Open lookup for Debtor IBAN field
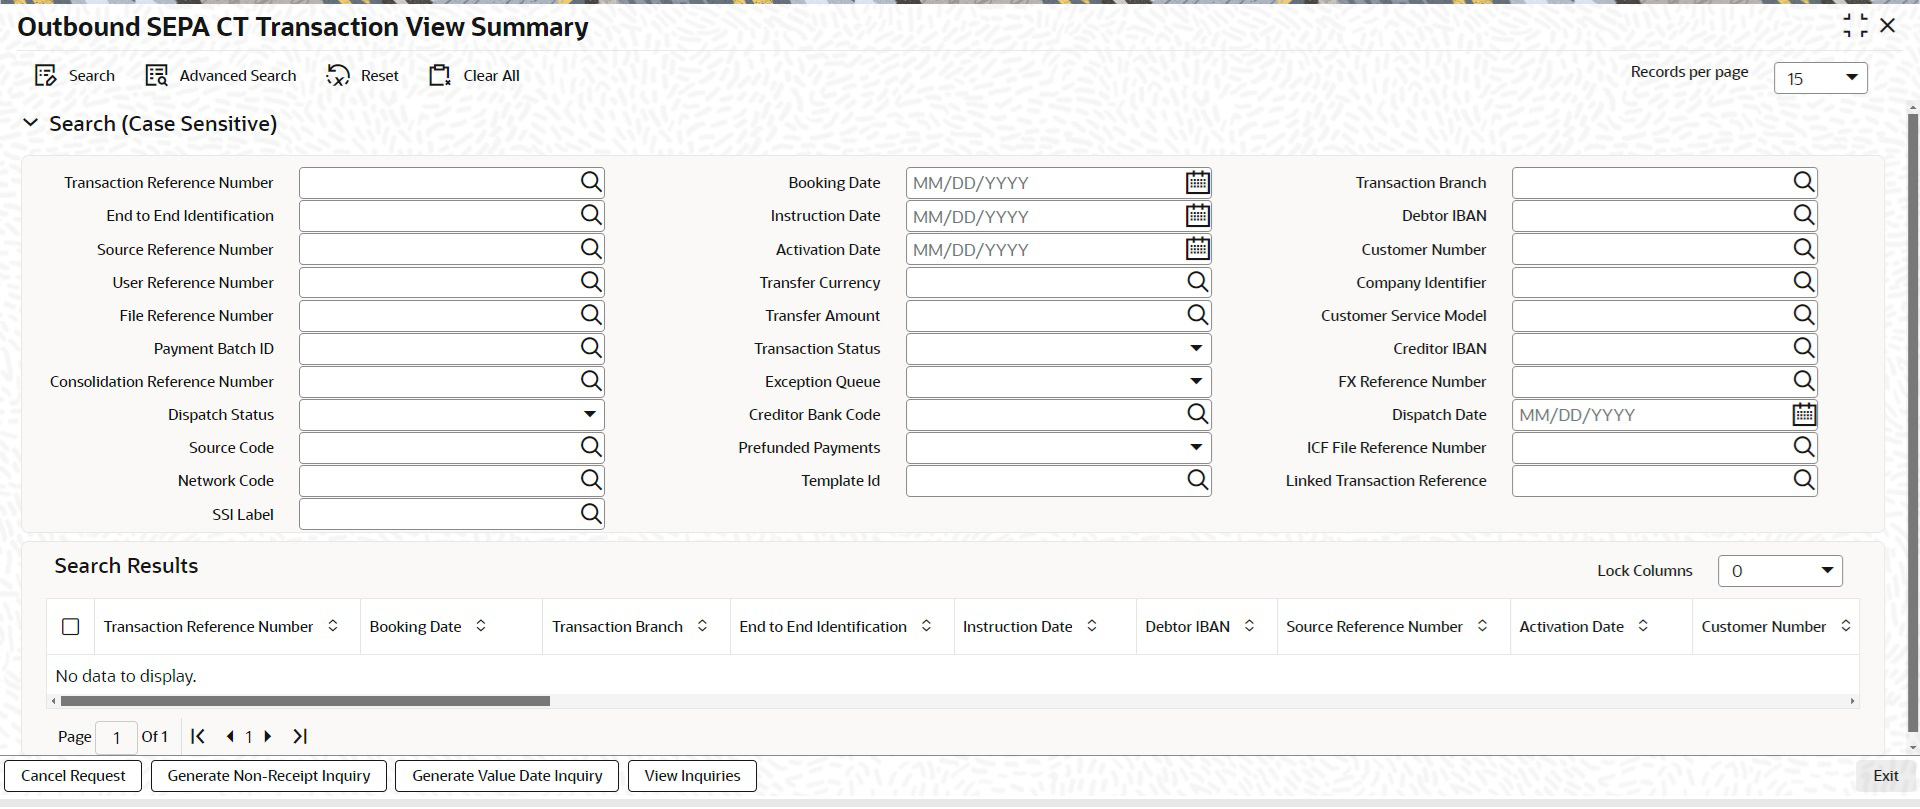 coord(1803,215)
